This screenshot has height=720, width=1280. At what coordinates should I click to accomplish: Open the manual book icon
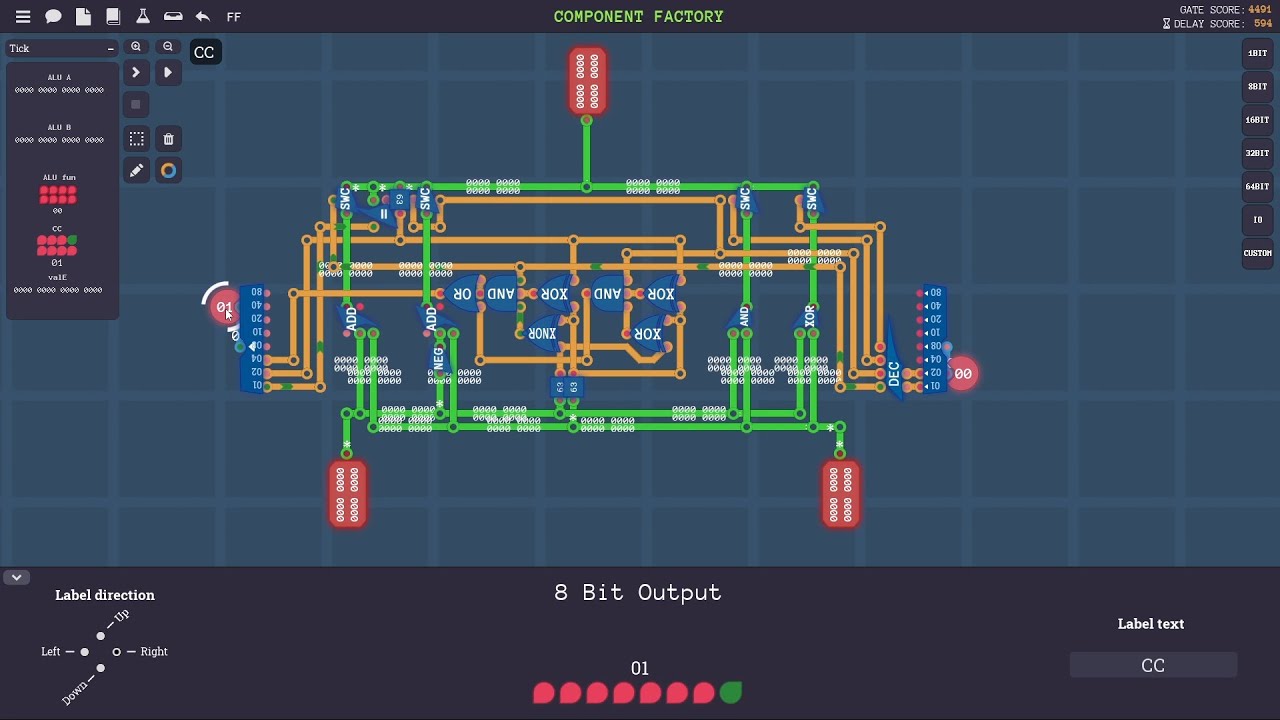[x=113, y=17]
